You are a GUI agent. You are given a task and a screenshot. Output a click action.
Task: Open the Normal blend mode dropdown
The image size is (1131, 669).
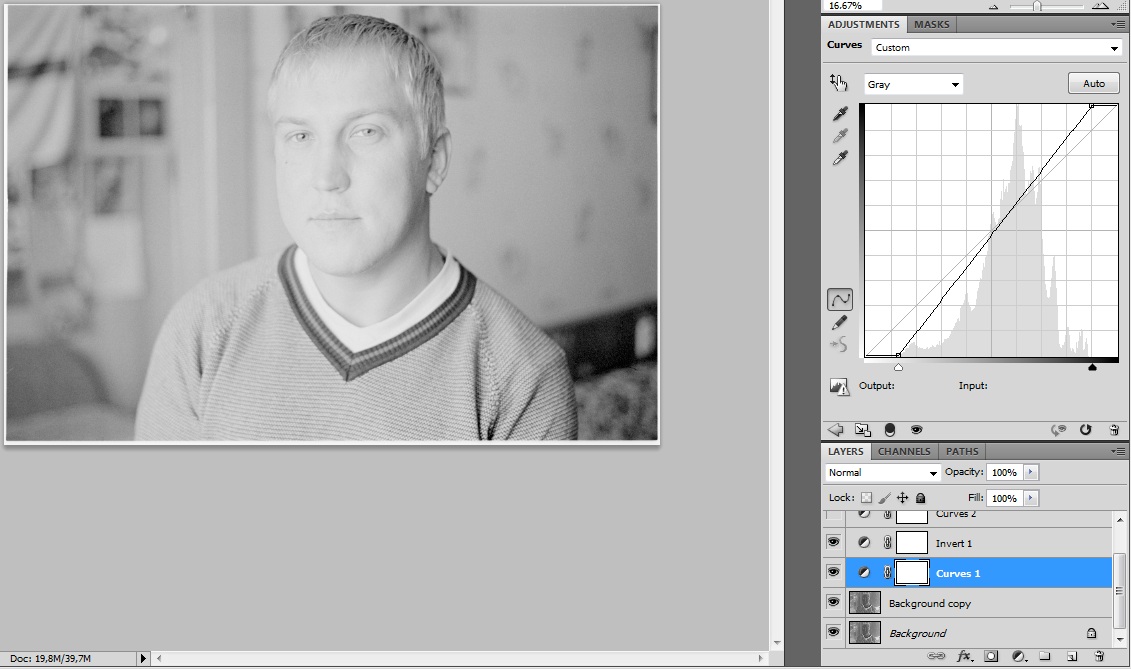coord(883,472)
